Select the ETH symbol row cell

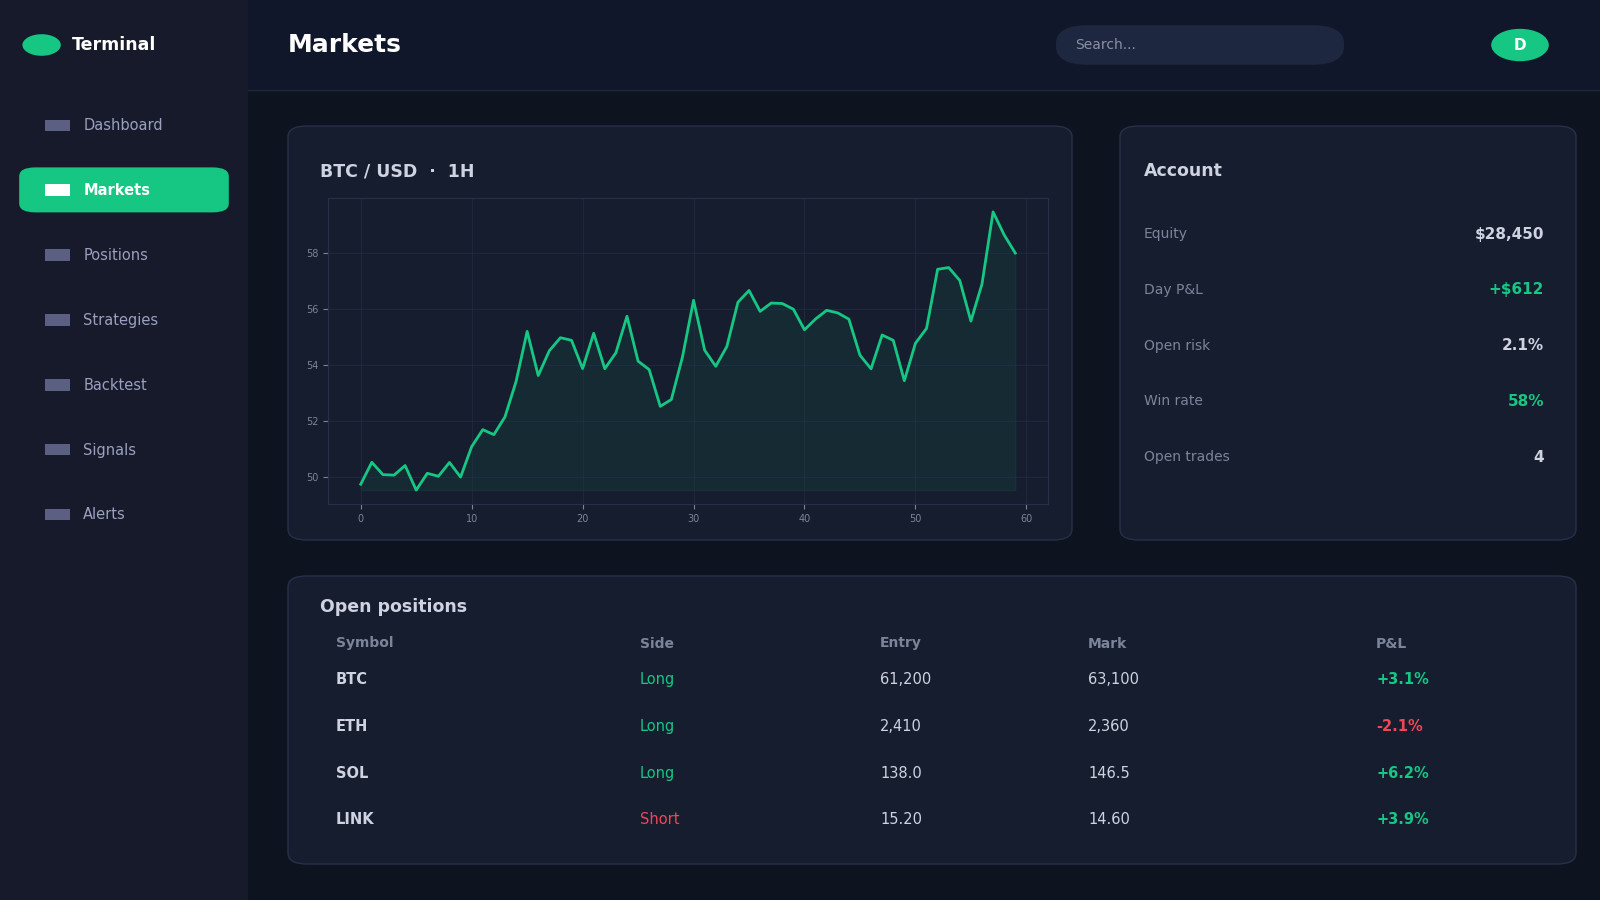click(351, 727)
